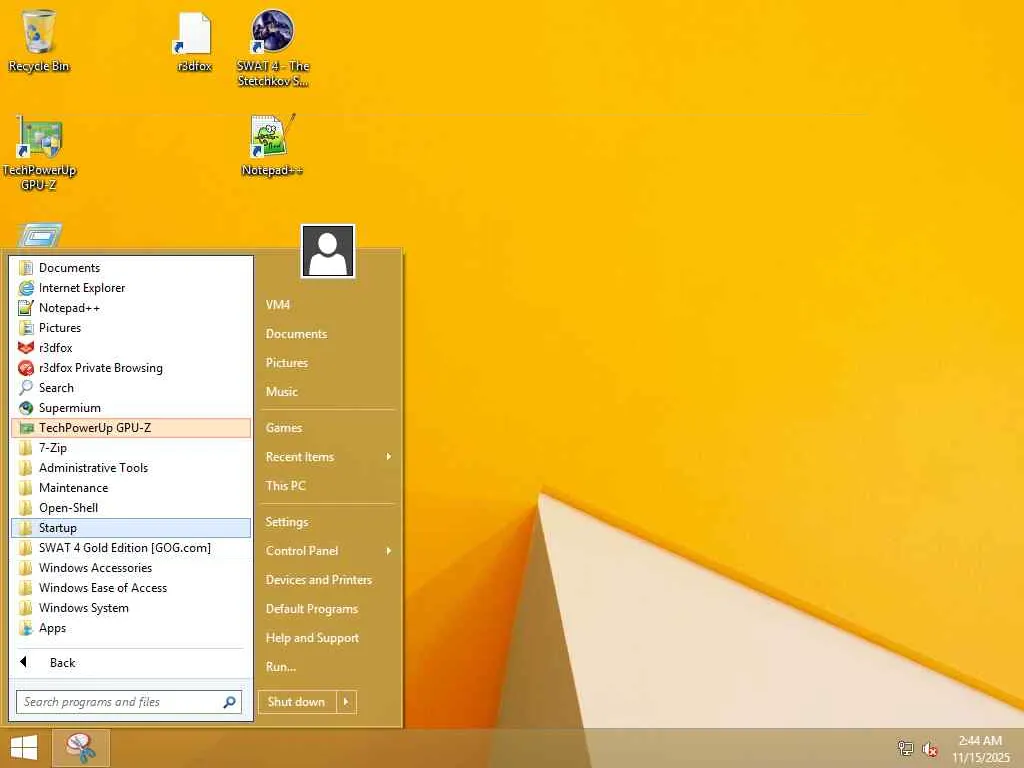Open the taskbar clock showing 2:44 AM

pyautogui.click(x=980, y=749)
